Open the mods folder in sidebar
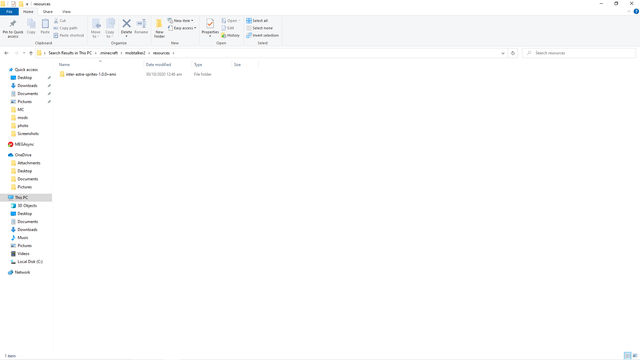Image resolution: width=640 pixels, height=360 pixels. click(22, 118)
